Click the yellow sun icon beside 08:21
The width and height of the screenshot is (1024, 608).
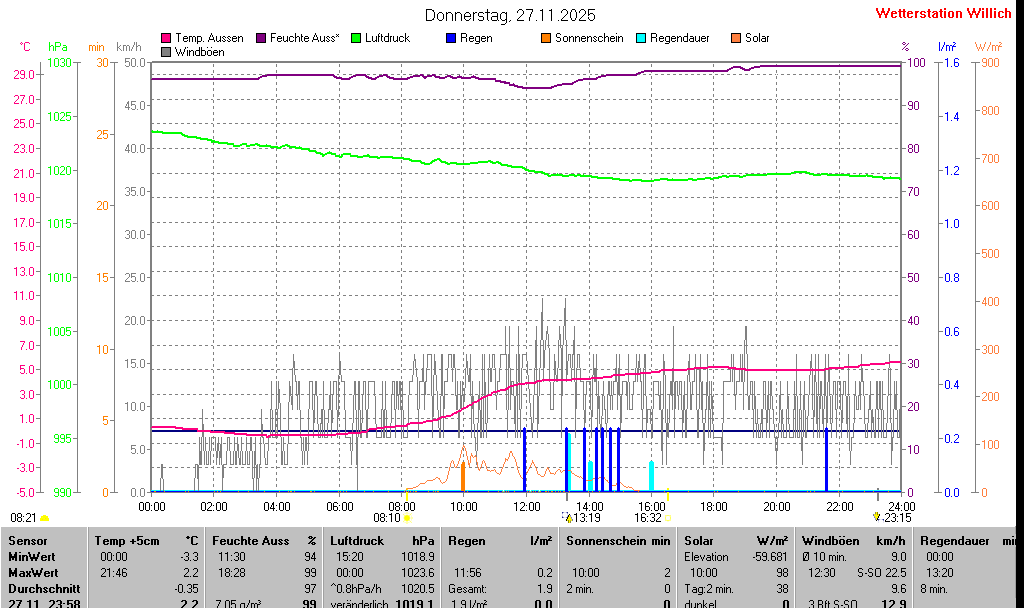click(x=44, y=518)
